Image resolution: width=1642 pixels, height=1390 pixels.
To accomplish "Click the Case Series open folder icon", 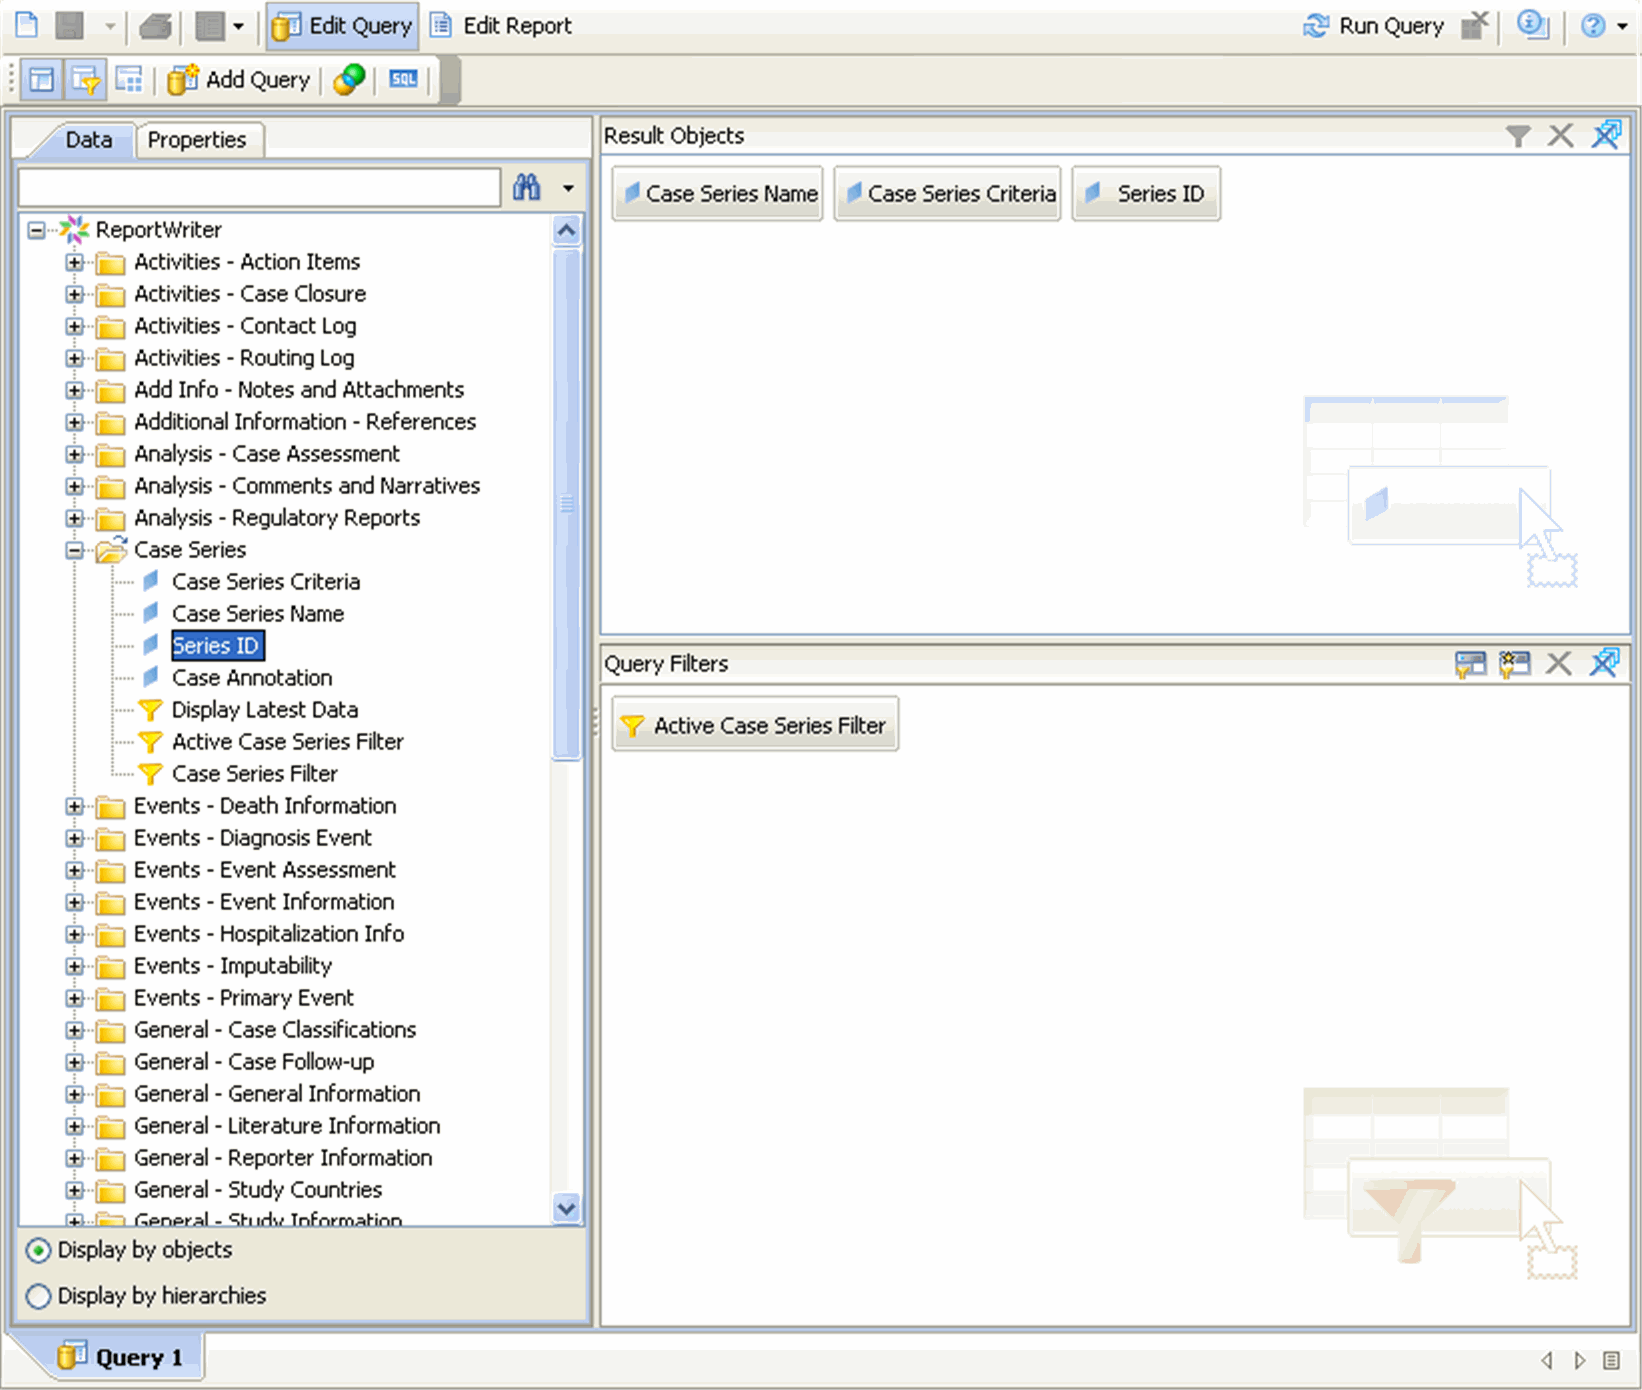I will click(111, 549).
